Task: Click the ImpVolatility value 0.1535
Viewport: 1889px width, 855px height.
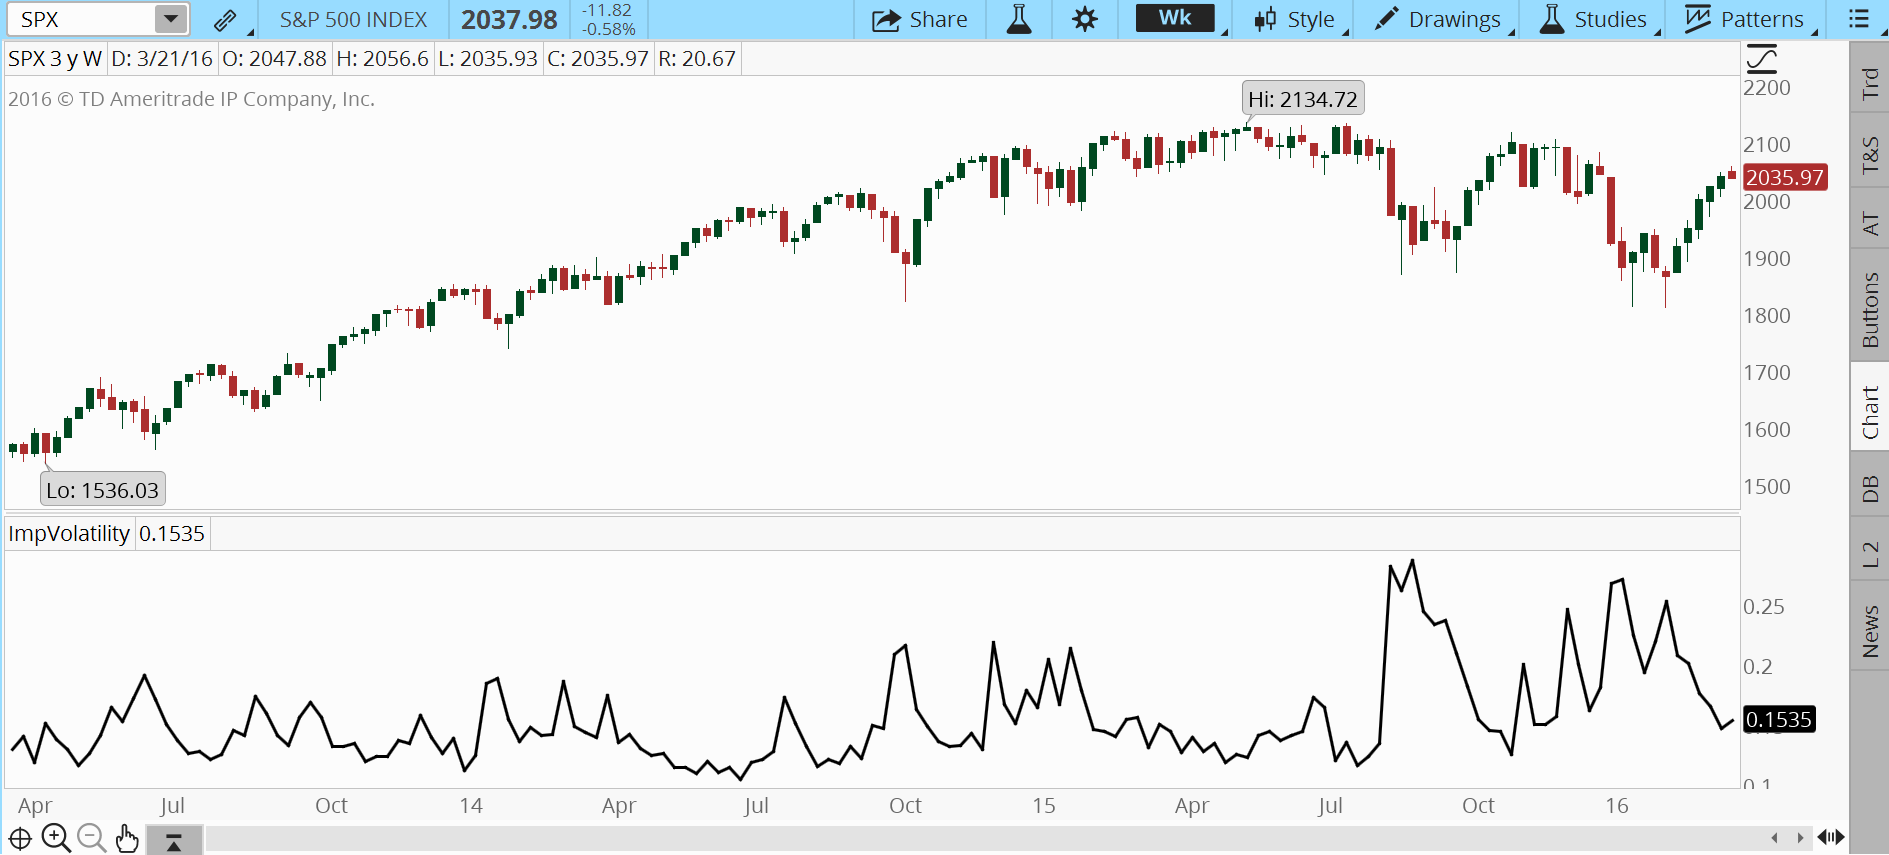Action: 172,533
